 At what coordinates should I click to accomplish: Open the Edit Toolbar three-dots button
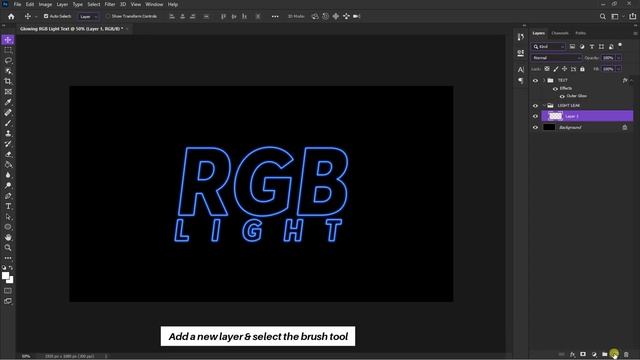[8, 258]
